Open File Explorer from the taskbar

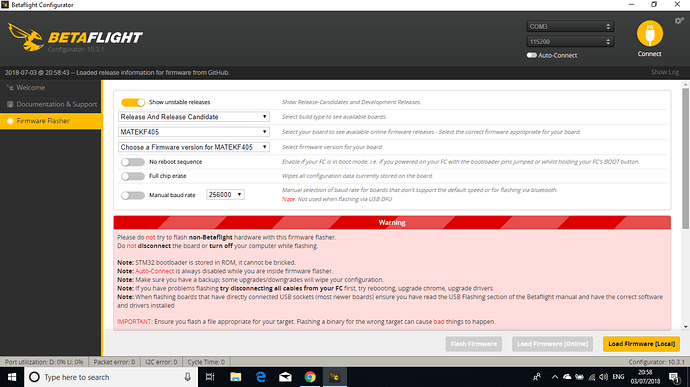pos(235,377)
